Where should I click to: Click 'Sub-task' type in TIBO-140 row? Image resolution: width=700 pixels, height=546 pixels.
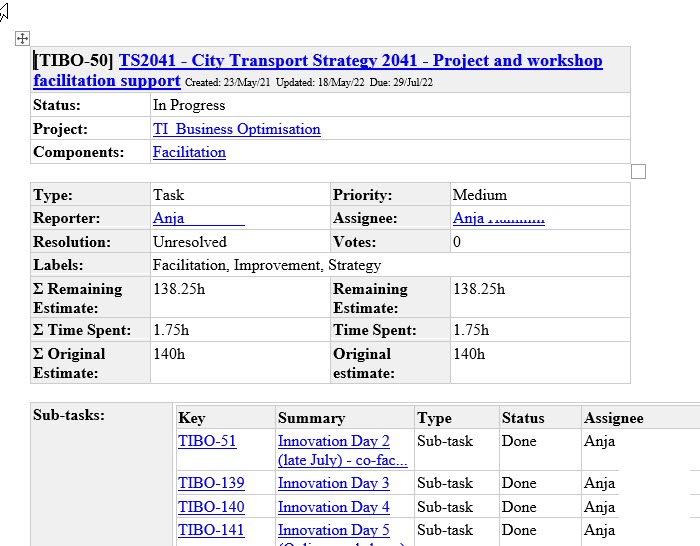click(x=445, y=507)
